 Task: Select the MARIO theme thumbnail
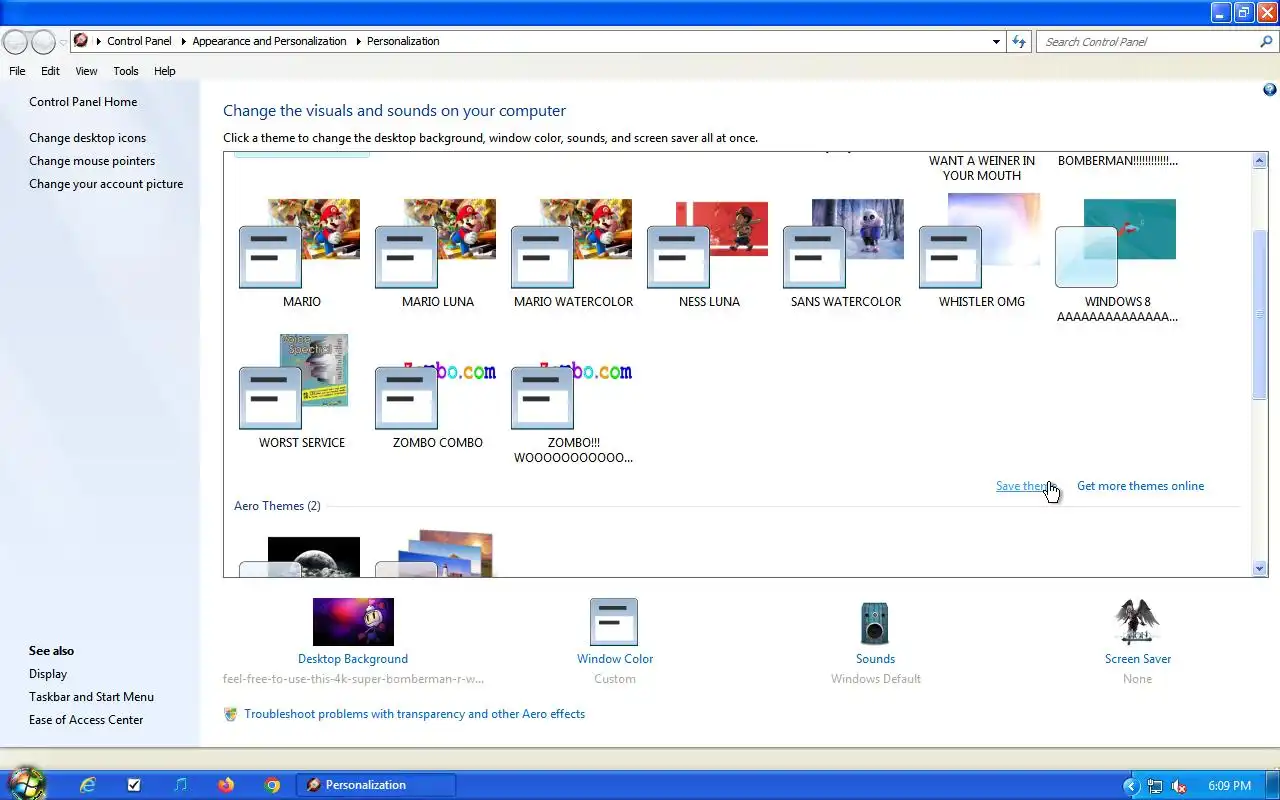300,244
